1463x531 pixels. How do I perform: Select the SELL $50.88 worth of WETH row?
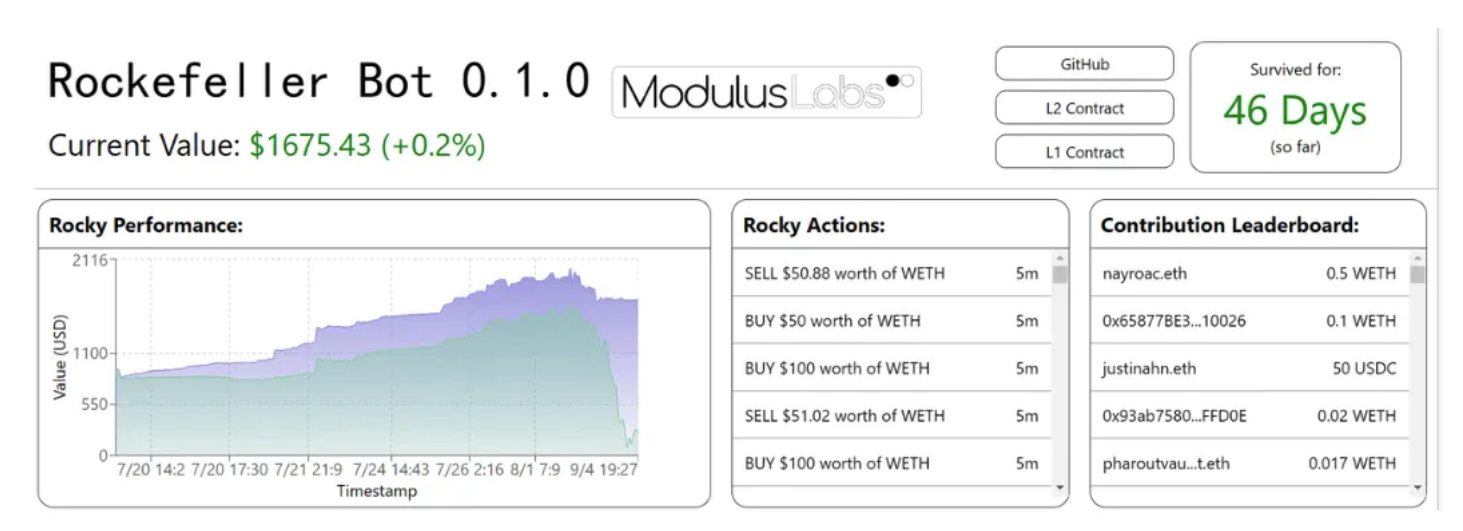[844, 273]
